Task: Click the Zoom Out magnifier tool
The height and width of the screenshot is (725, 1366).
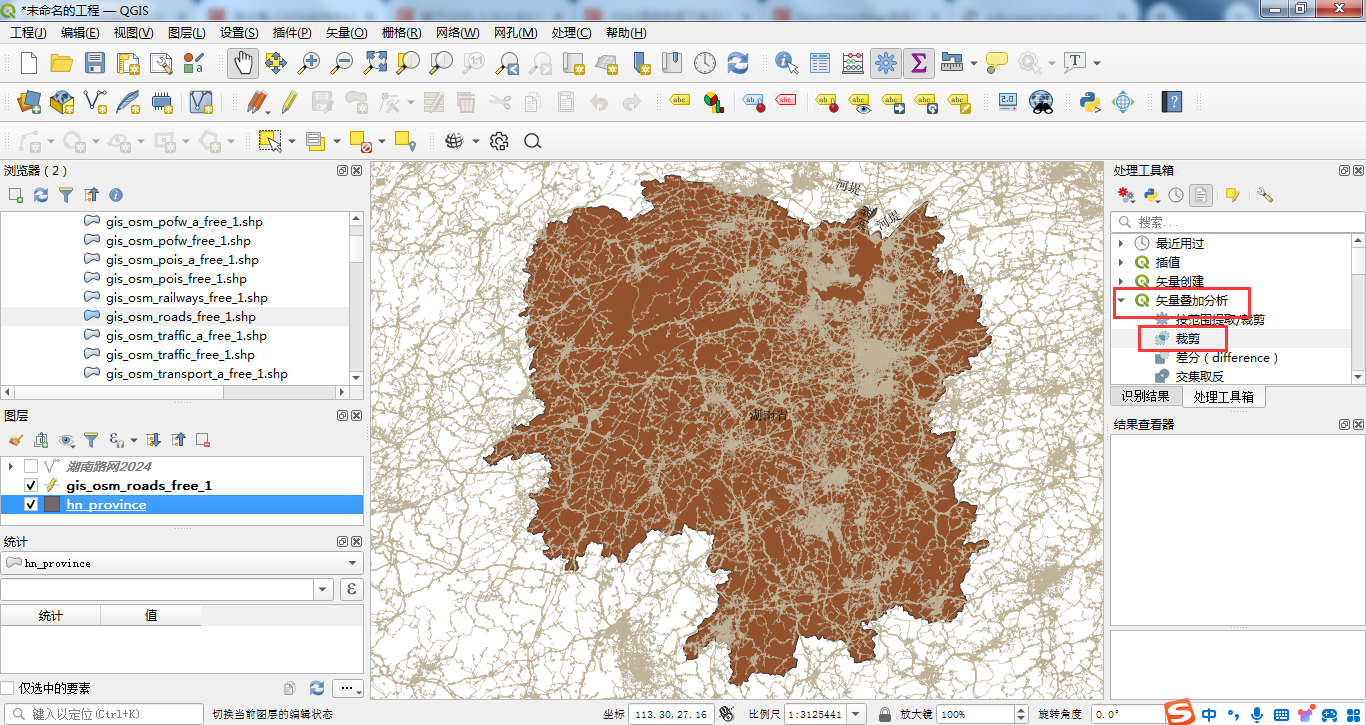Action: tap(342, 63)
